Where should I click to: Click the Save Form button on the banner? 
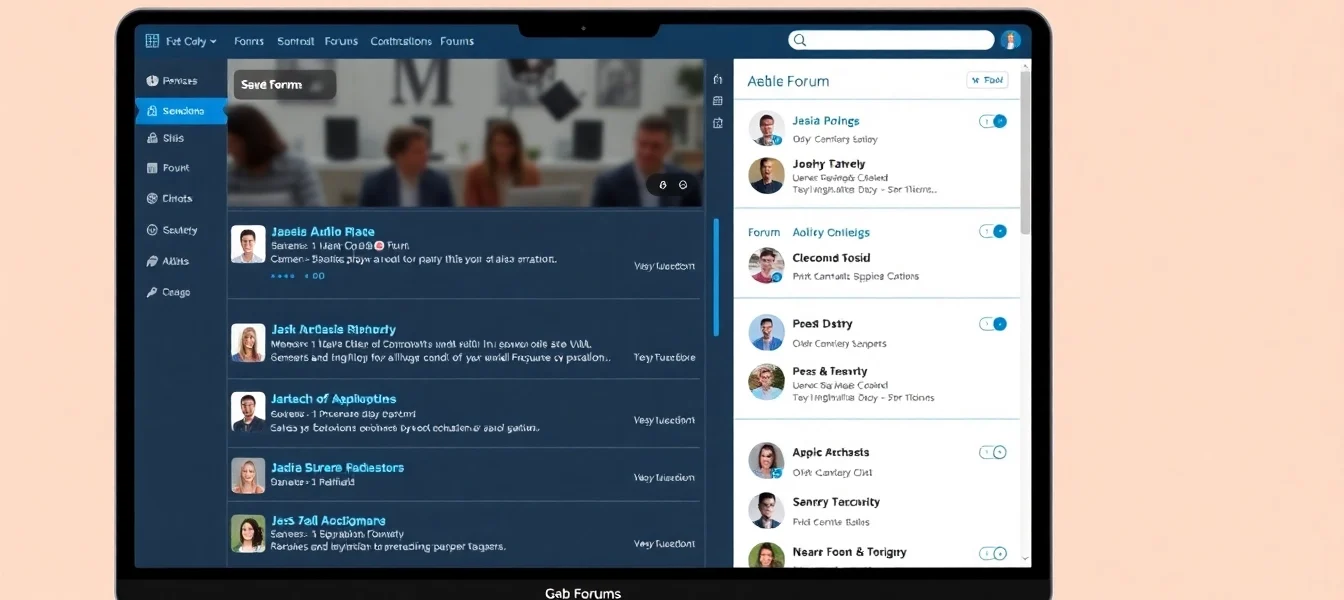[x=285, y=85]
